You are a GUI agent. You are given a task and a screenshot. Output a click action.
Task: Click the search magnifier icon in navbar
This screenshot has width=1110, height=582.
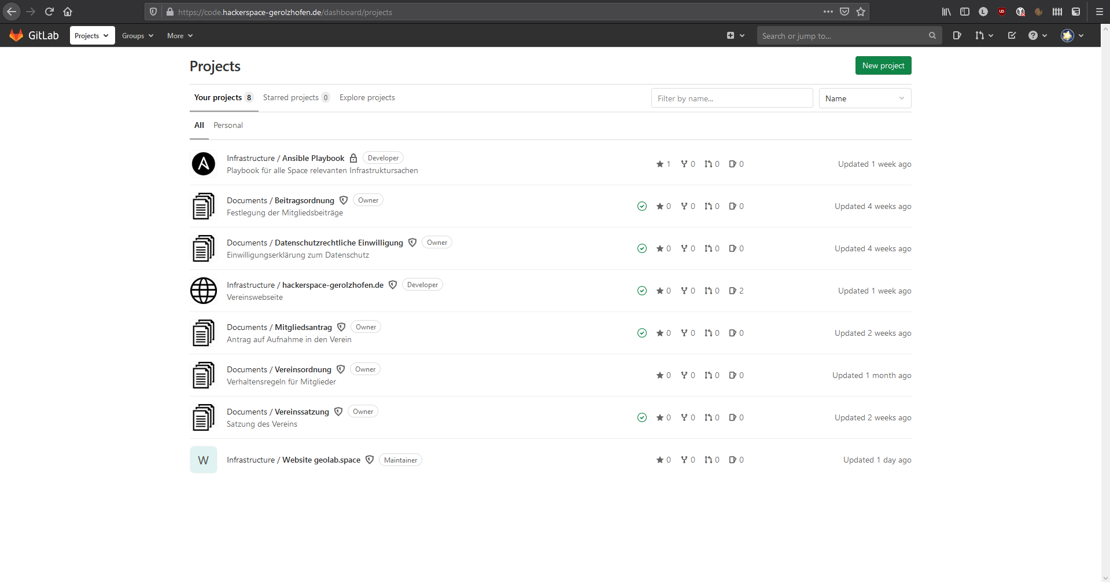point(932,35)
